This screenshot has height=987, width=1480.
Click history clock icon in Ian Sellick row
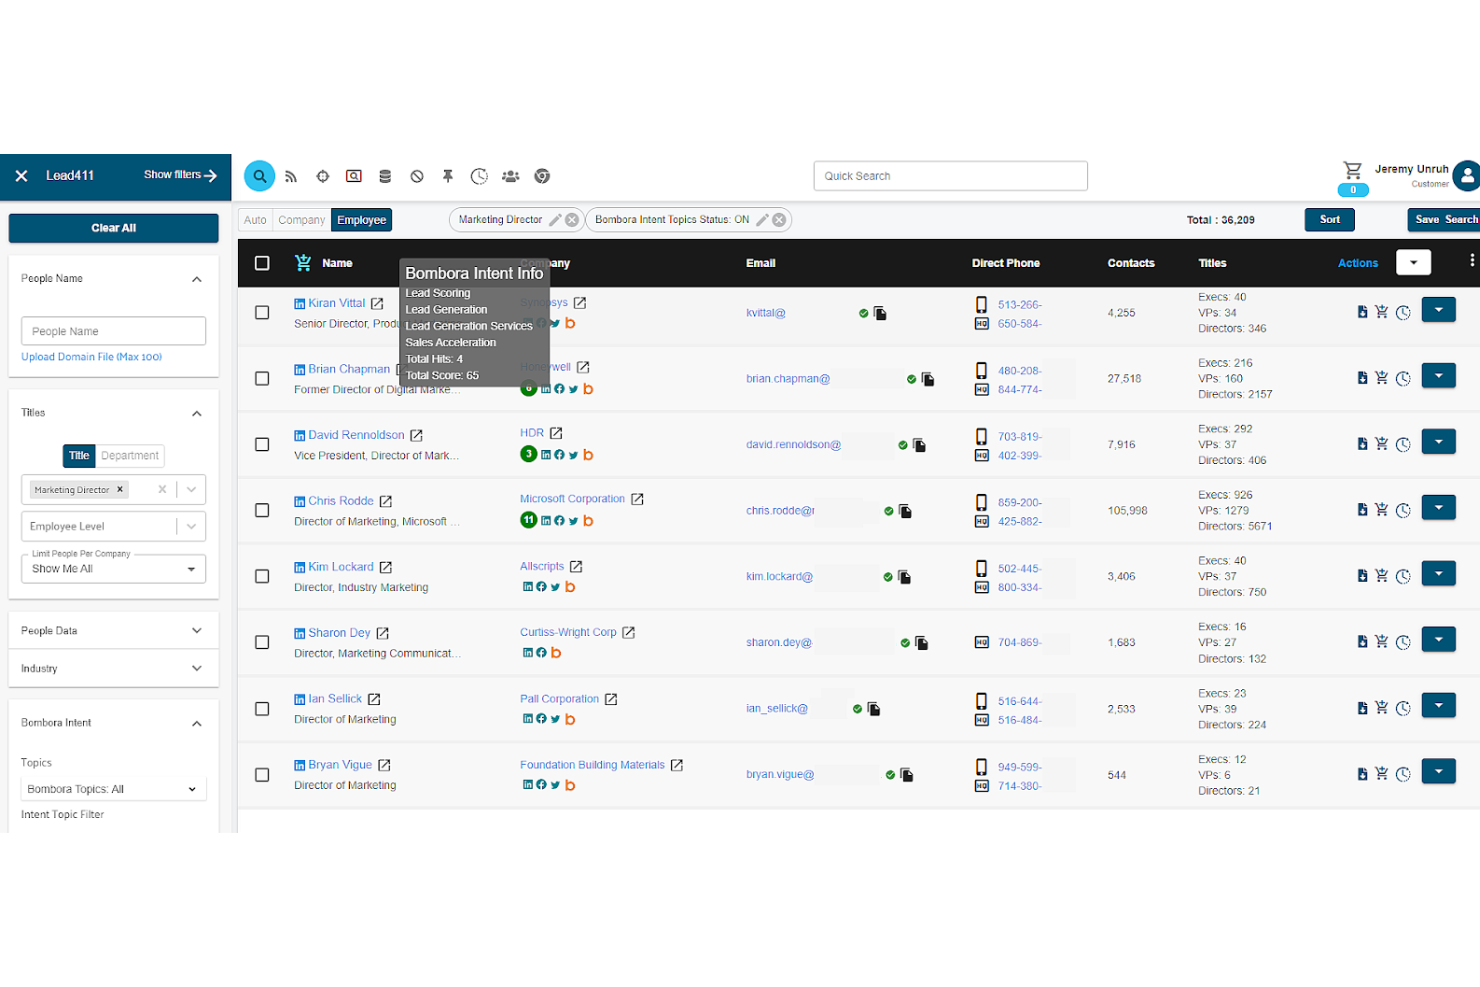pos(1403,708)
